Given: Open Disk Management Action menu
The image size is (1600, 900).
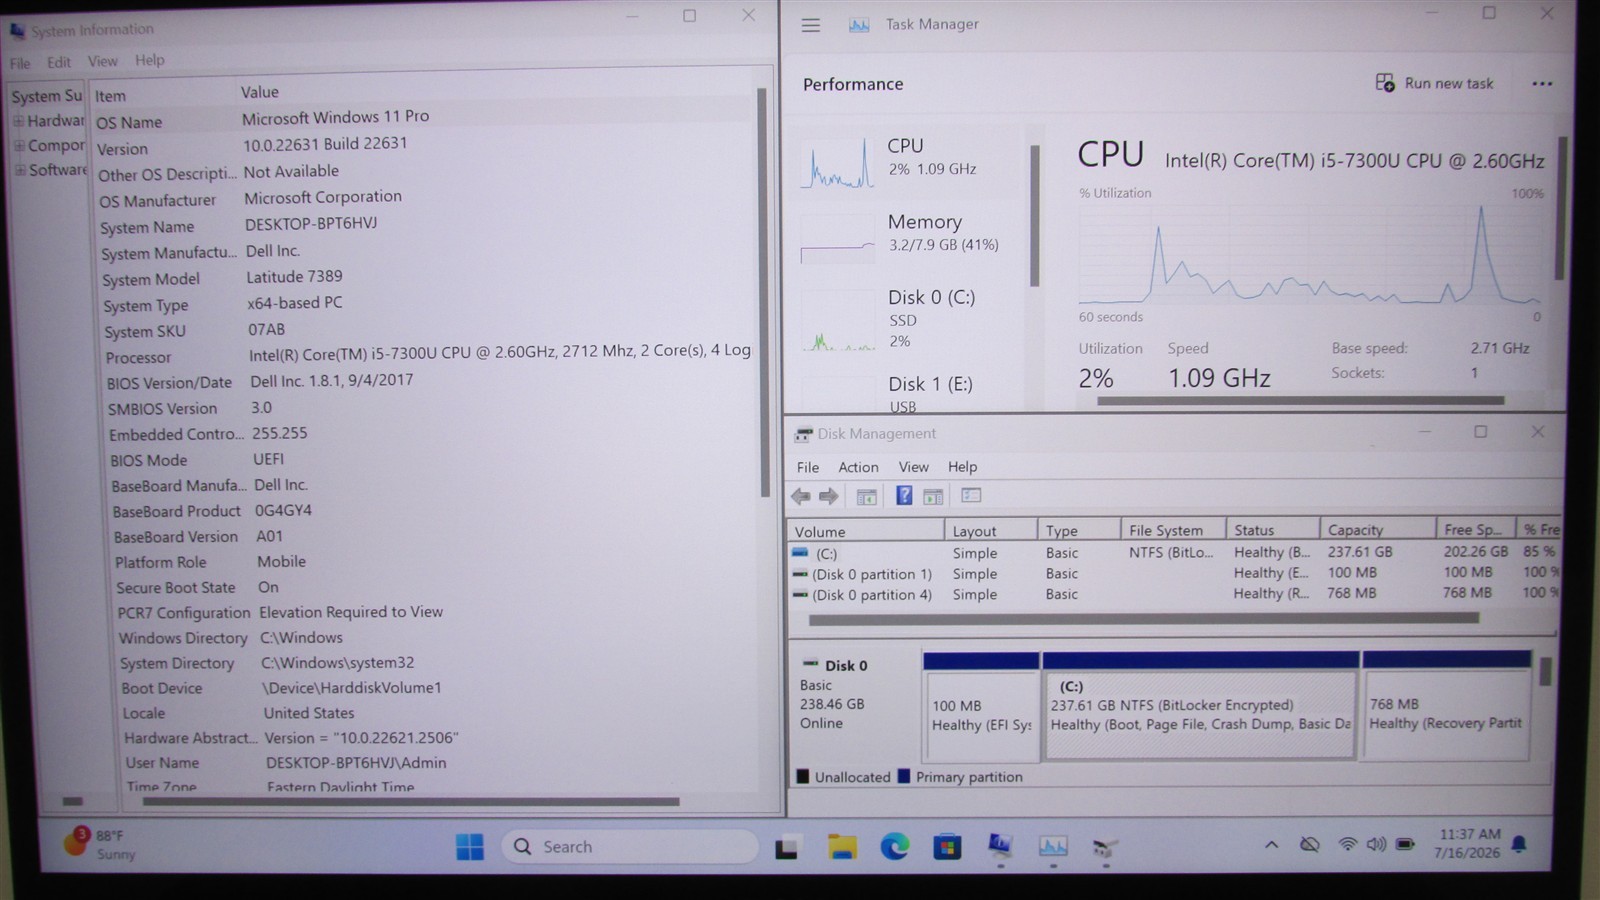Looking at the screenshot, I should click(858, 467).
